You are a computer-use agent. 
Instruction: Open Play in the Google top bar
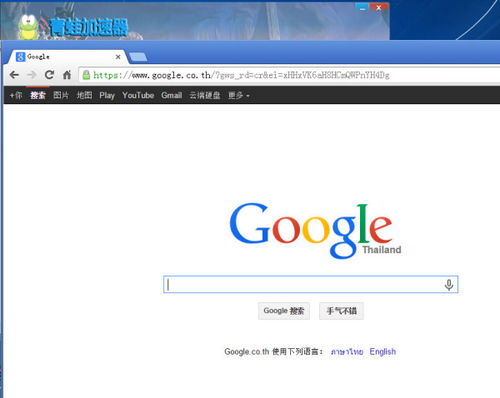tap(107, 95)
